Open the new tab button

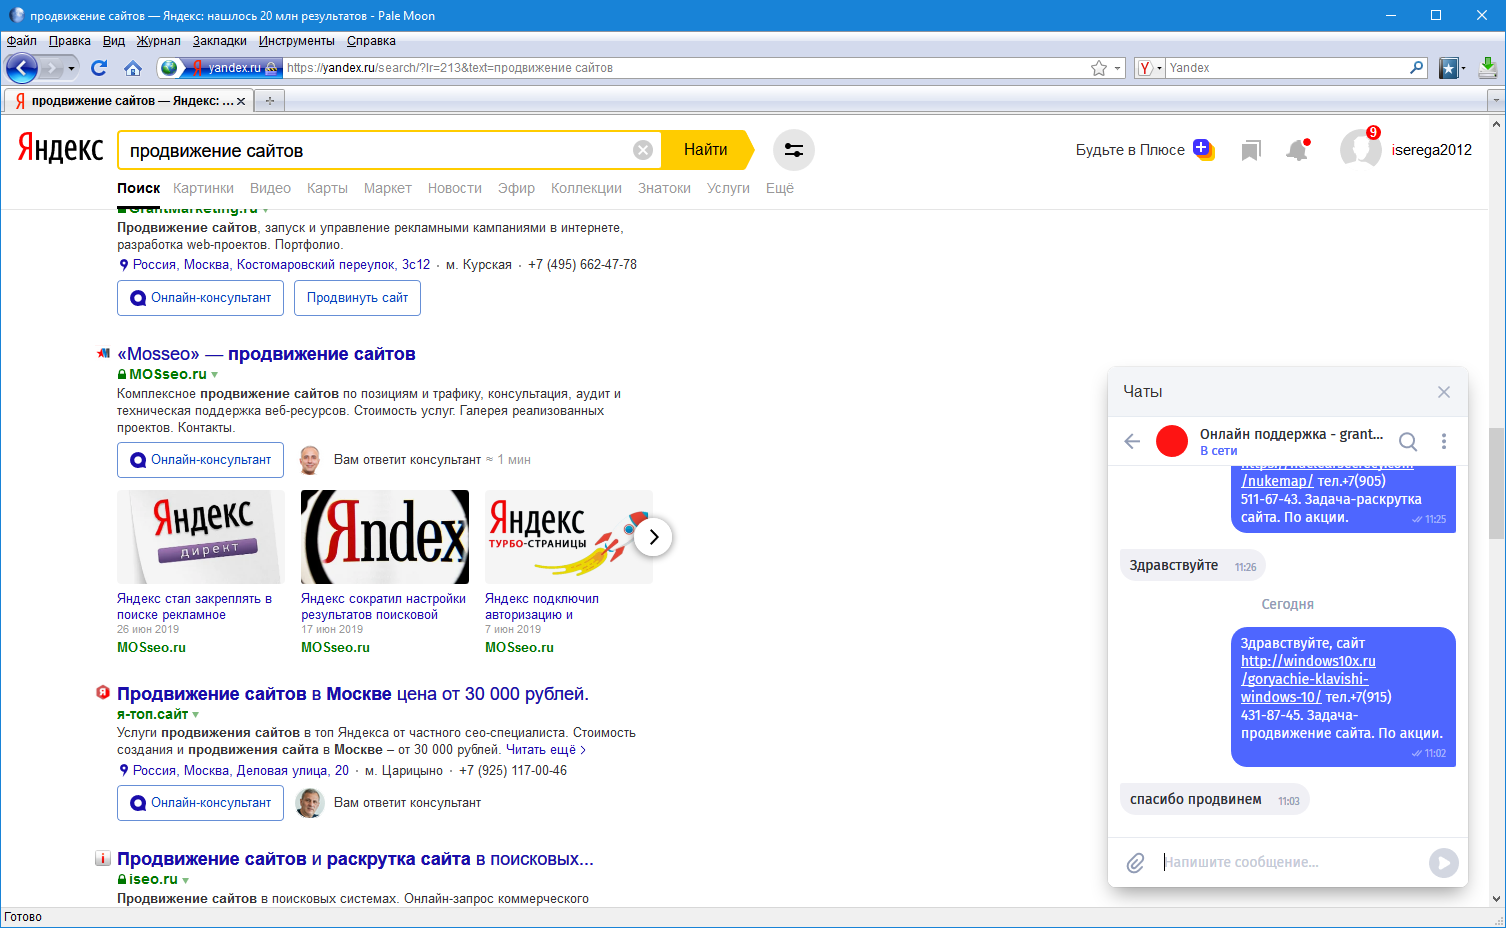(270, 101)
